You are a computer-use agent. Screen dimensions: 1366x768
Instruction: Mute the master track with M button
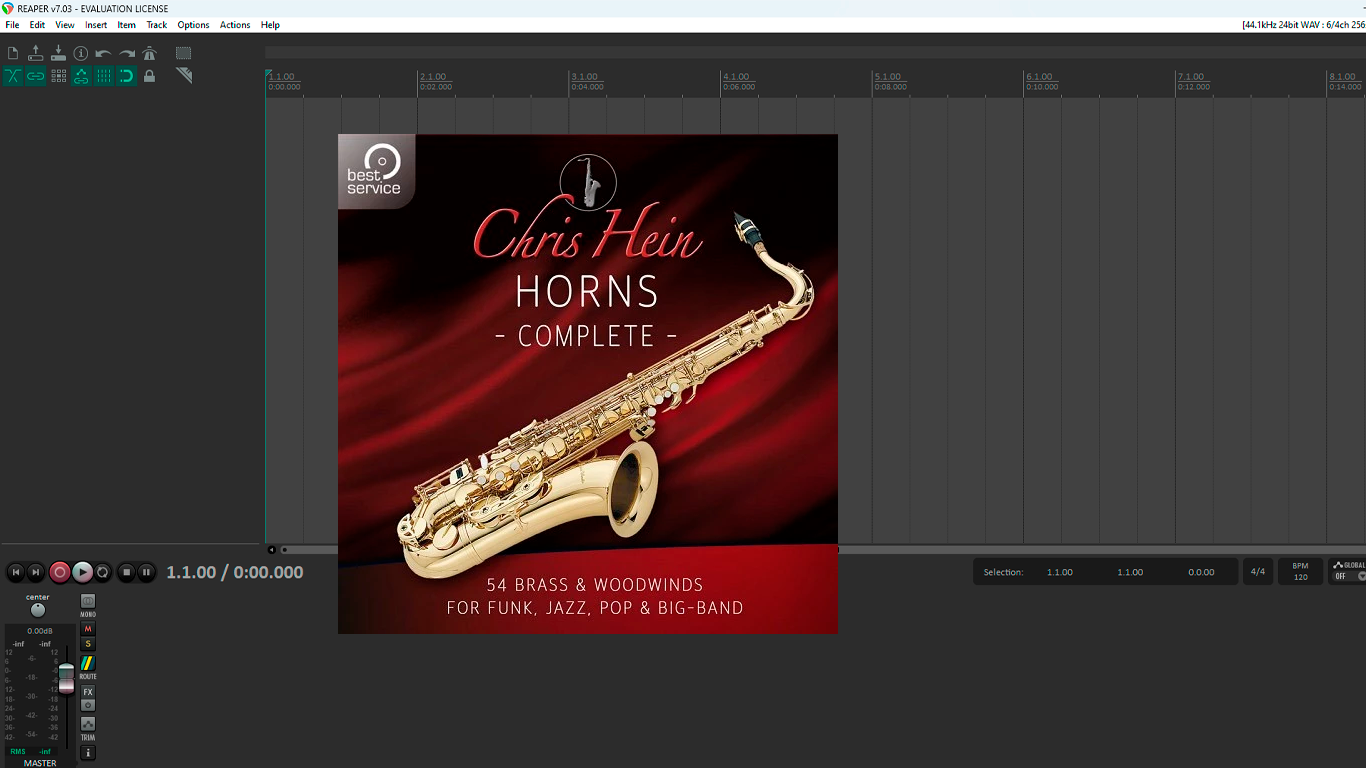88,629
